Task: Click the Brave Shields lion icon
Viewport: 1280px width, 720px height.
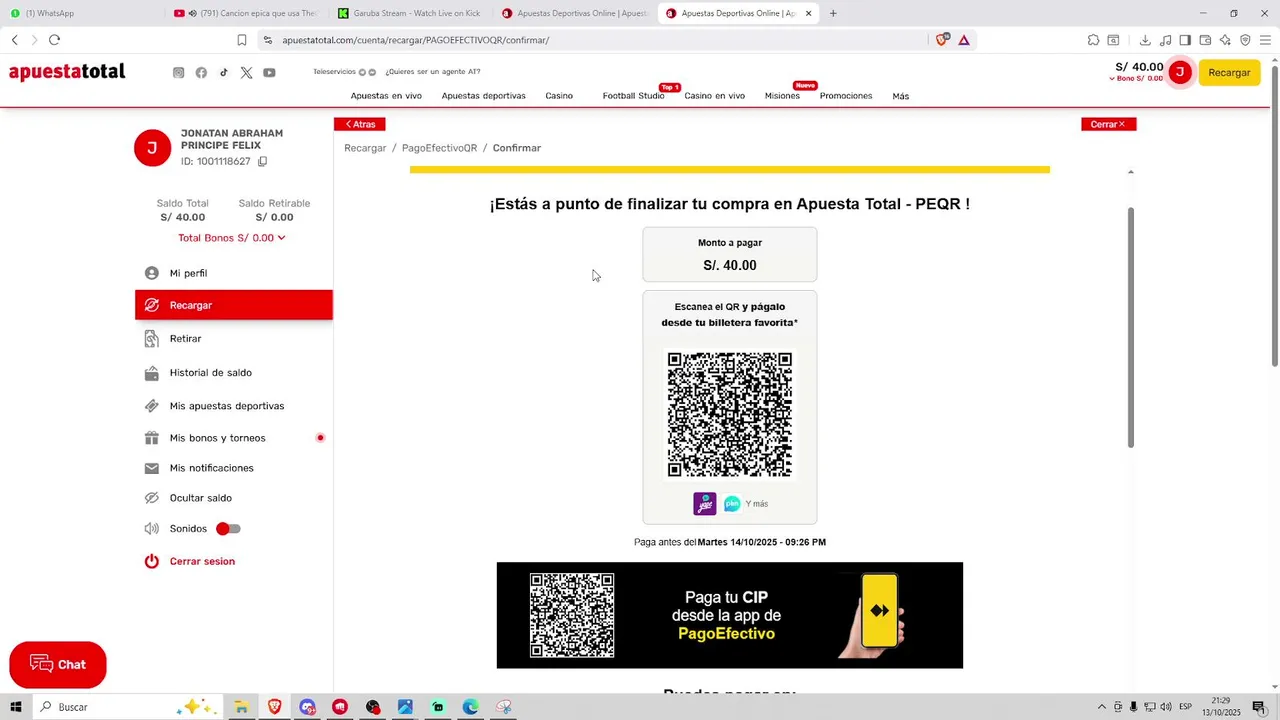Action: [x=941, y=40]
